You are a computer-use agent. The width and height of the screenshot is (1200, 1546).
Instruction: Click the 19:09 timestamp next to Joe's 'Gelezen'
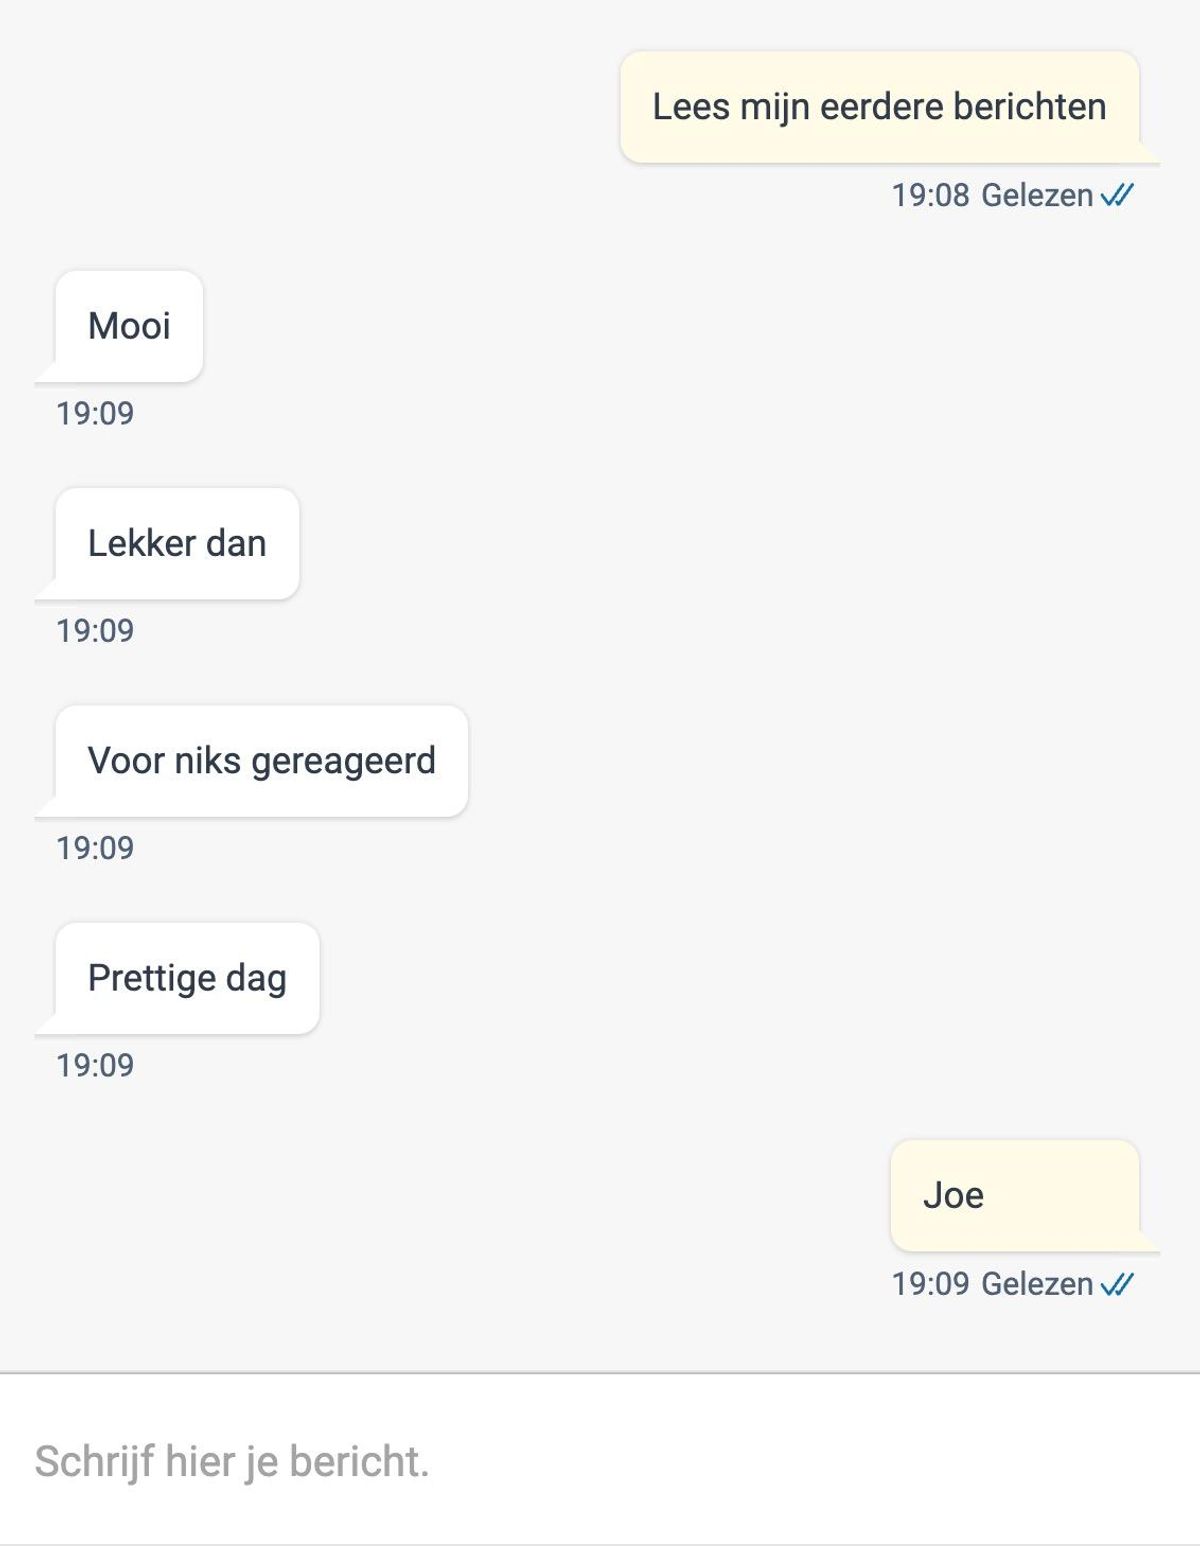coord(930,1284)
